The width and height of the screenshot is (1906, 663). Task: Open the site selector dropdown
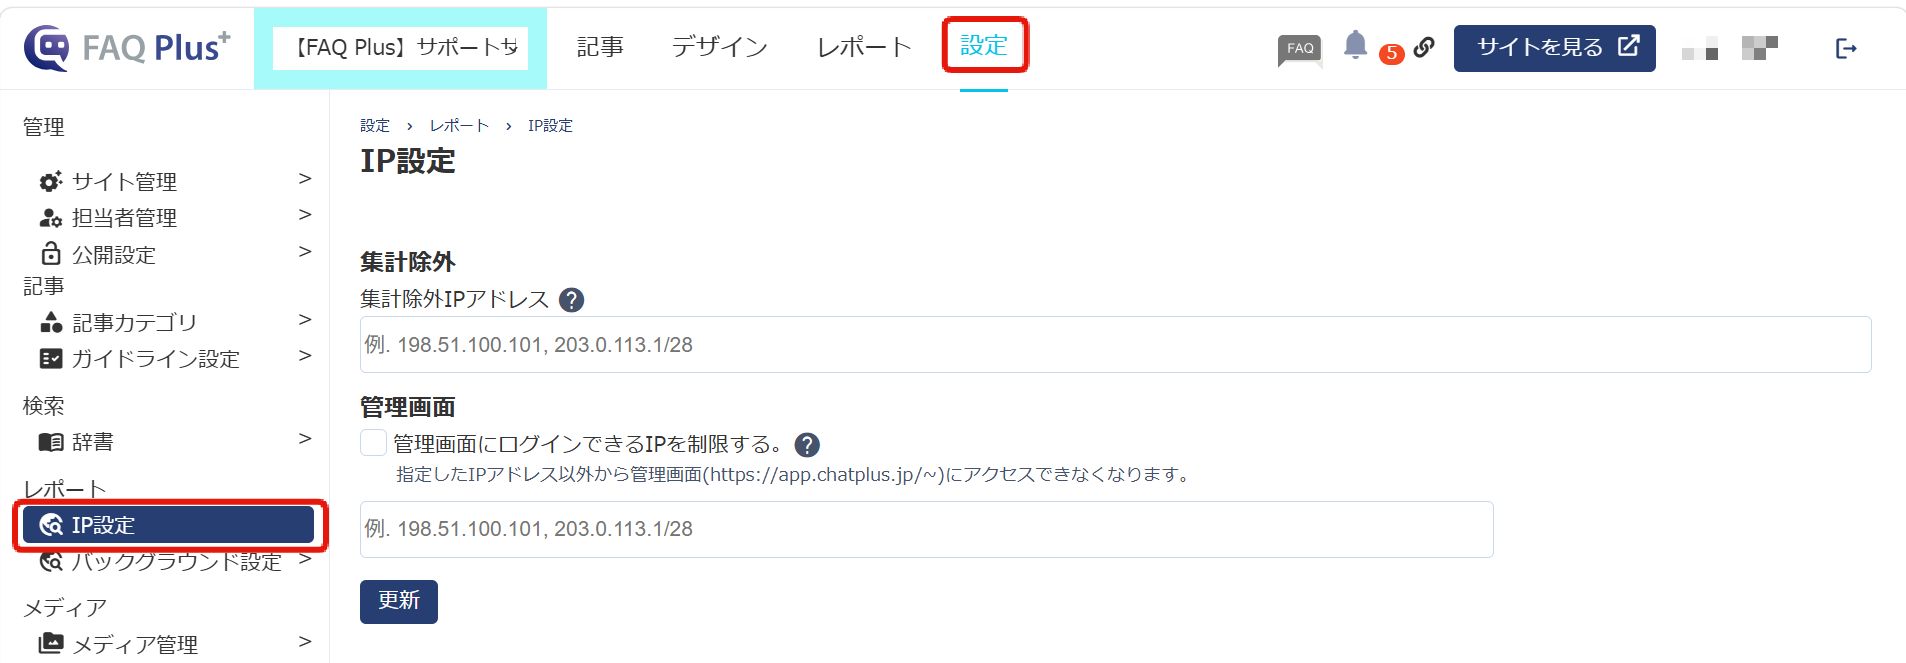point(400,48)
